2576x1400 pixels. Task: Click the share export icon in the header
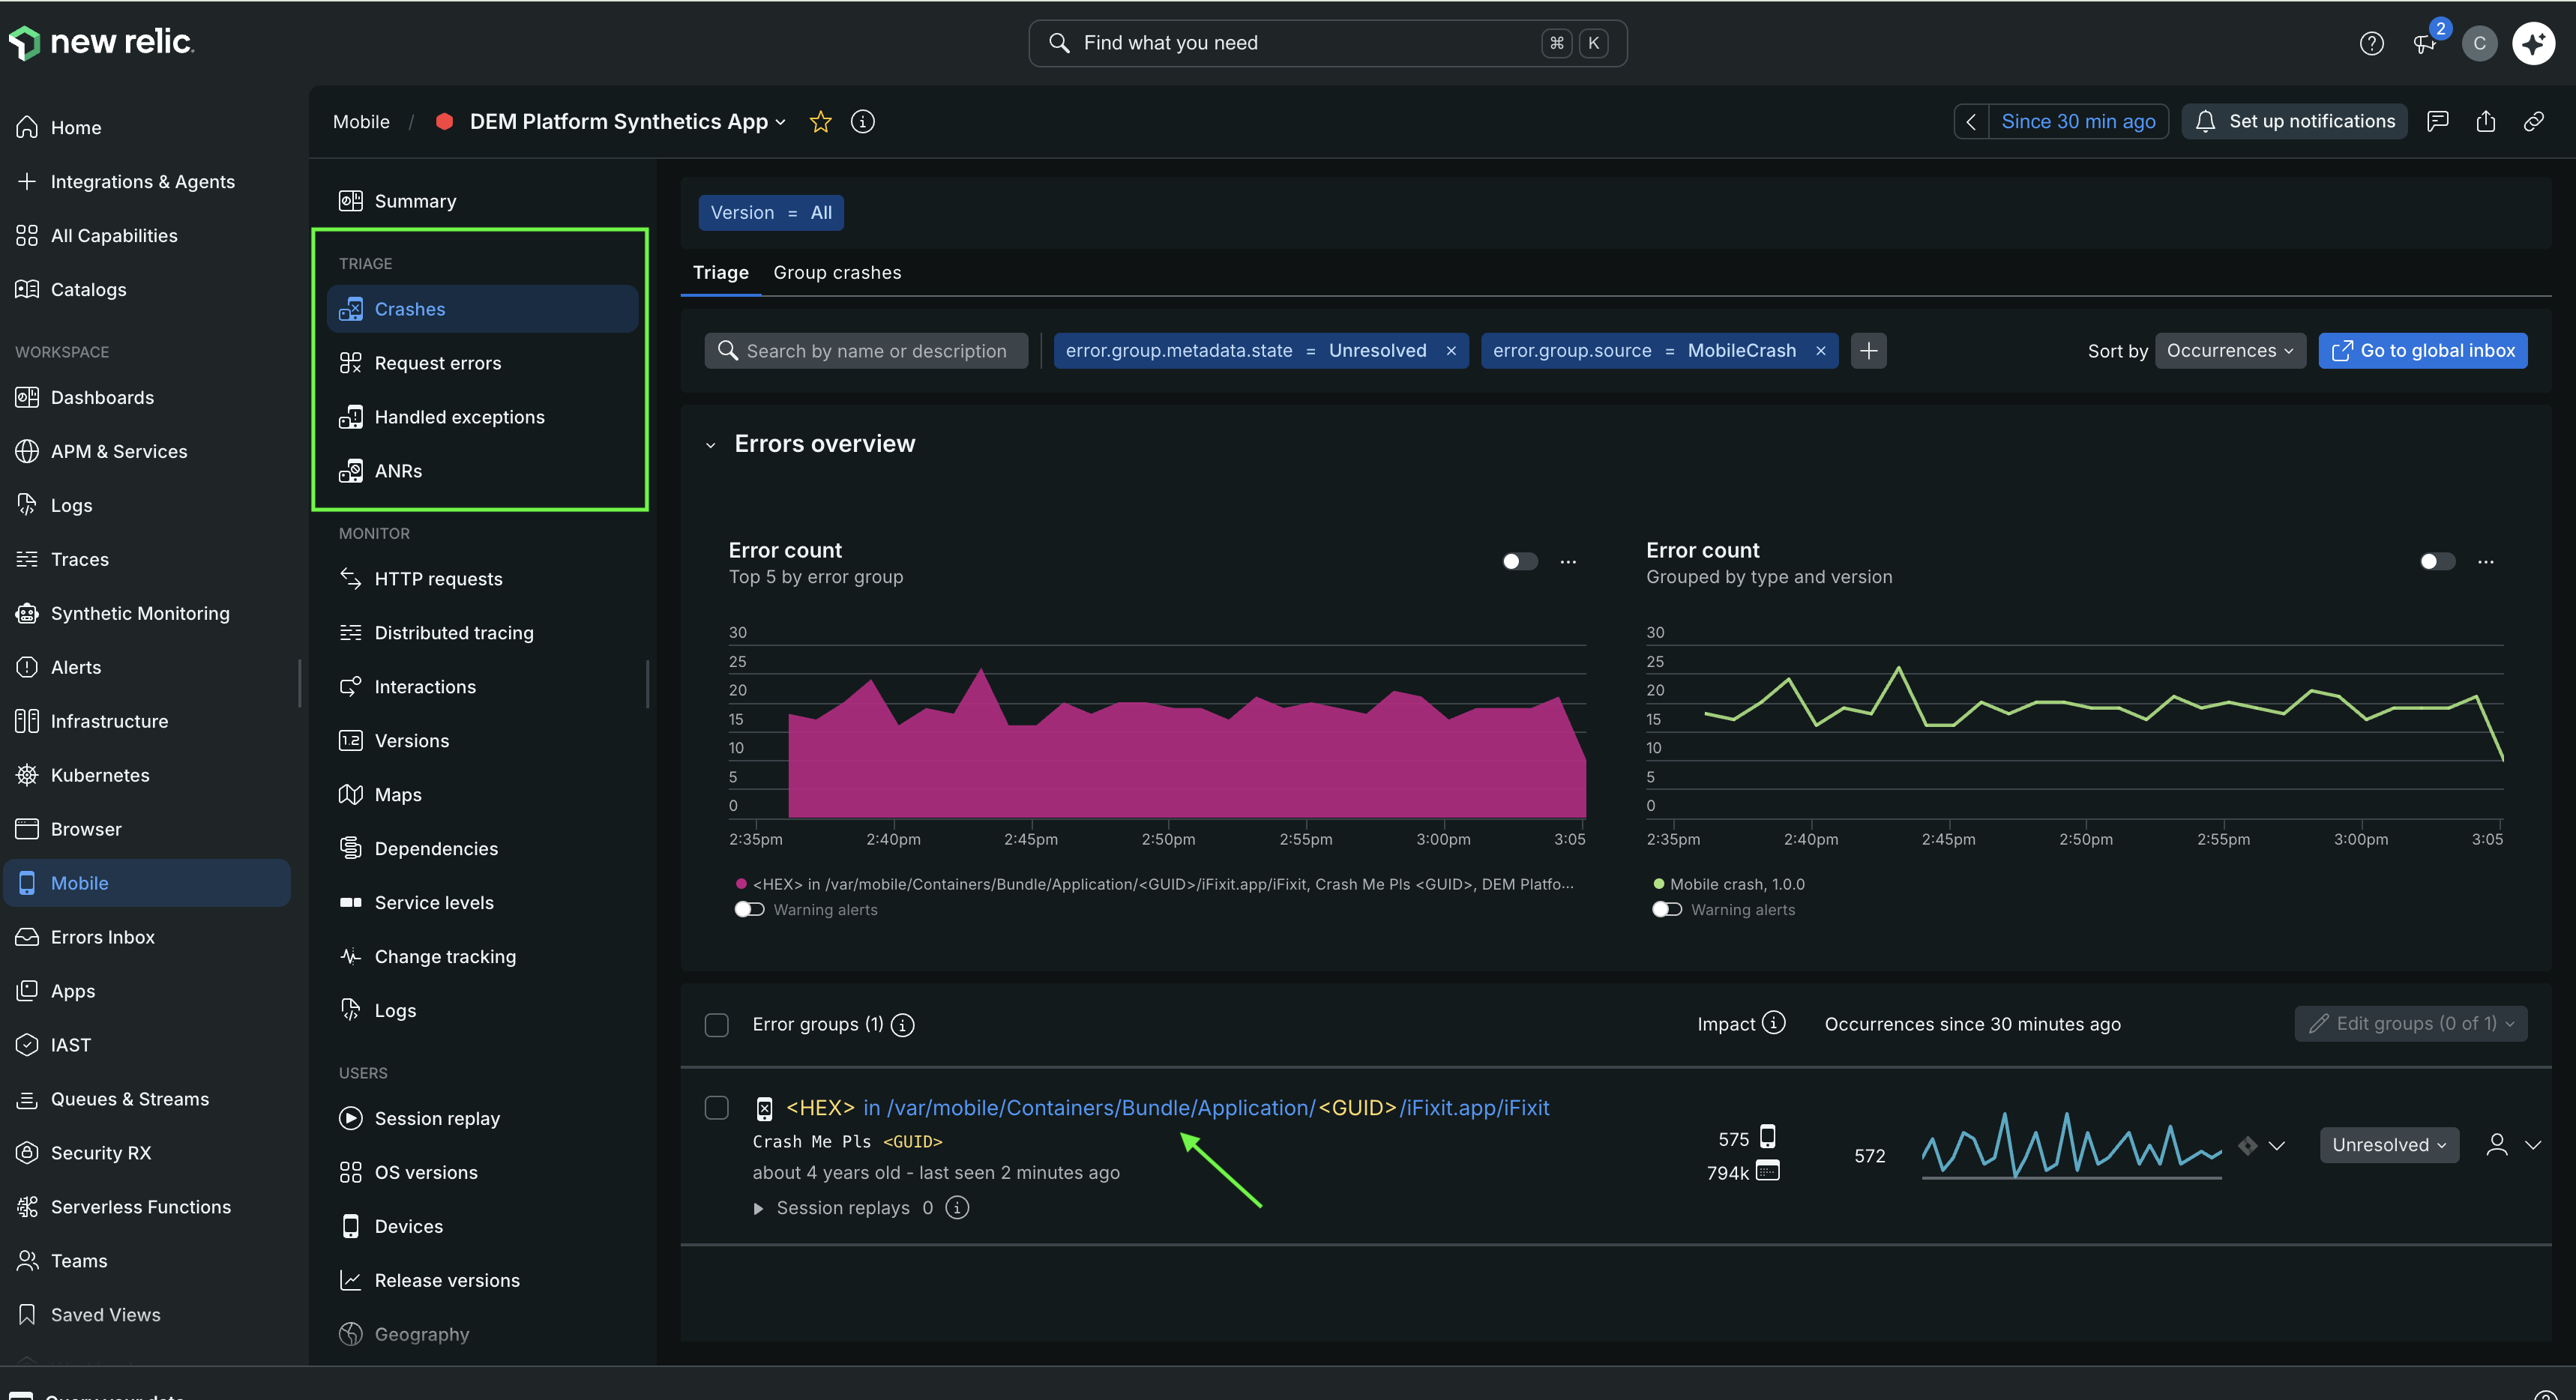2485,121
